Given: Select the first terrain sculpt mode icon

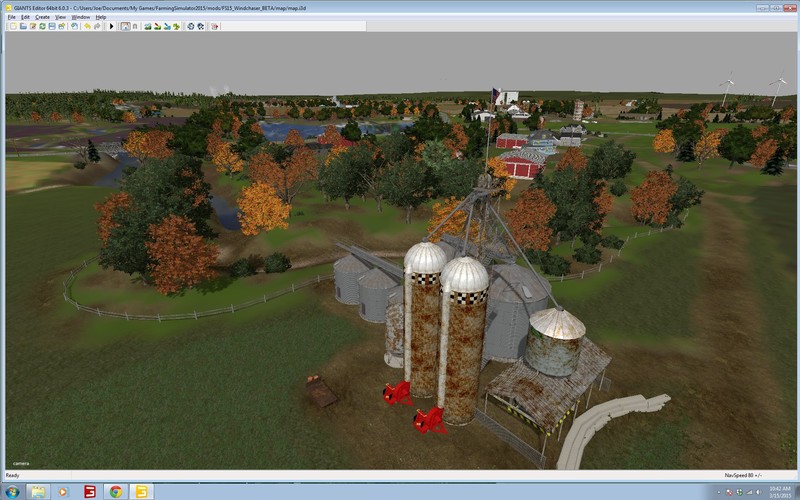Looking at the screenshot, I should coord(147,26).
